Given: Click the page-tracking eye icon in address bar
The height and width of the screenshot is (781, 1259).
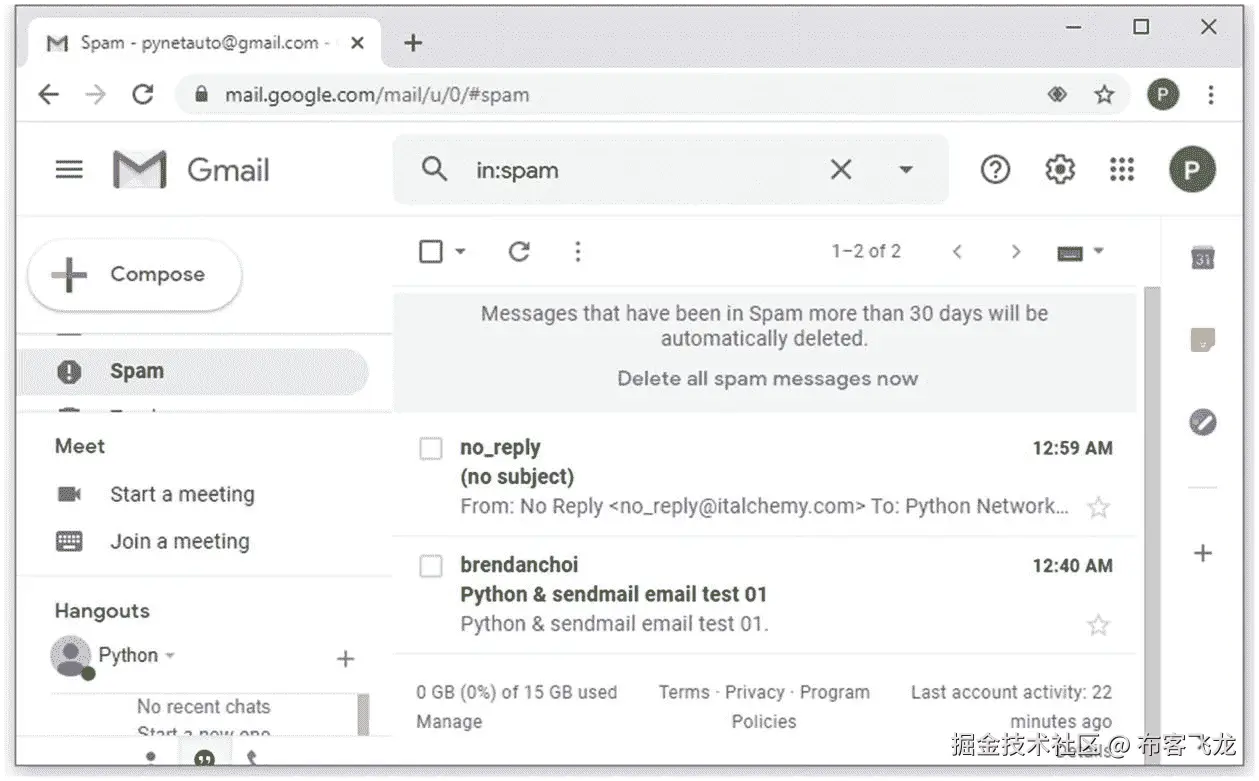Looking at the screenshot, I should [x=1057, y=95].
